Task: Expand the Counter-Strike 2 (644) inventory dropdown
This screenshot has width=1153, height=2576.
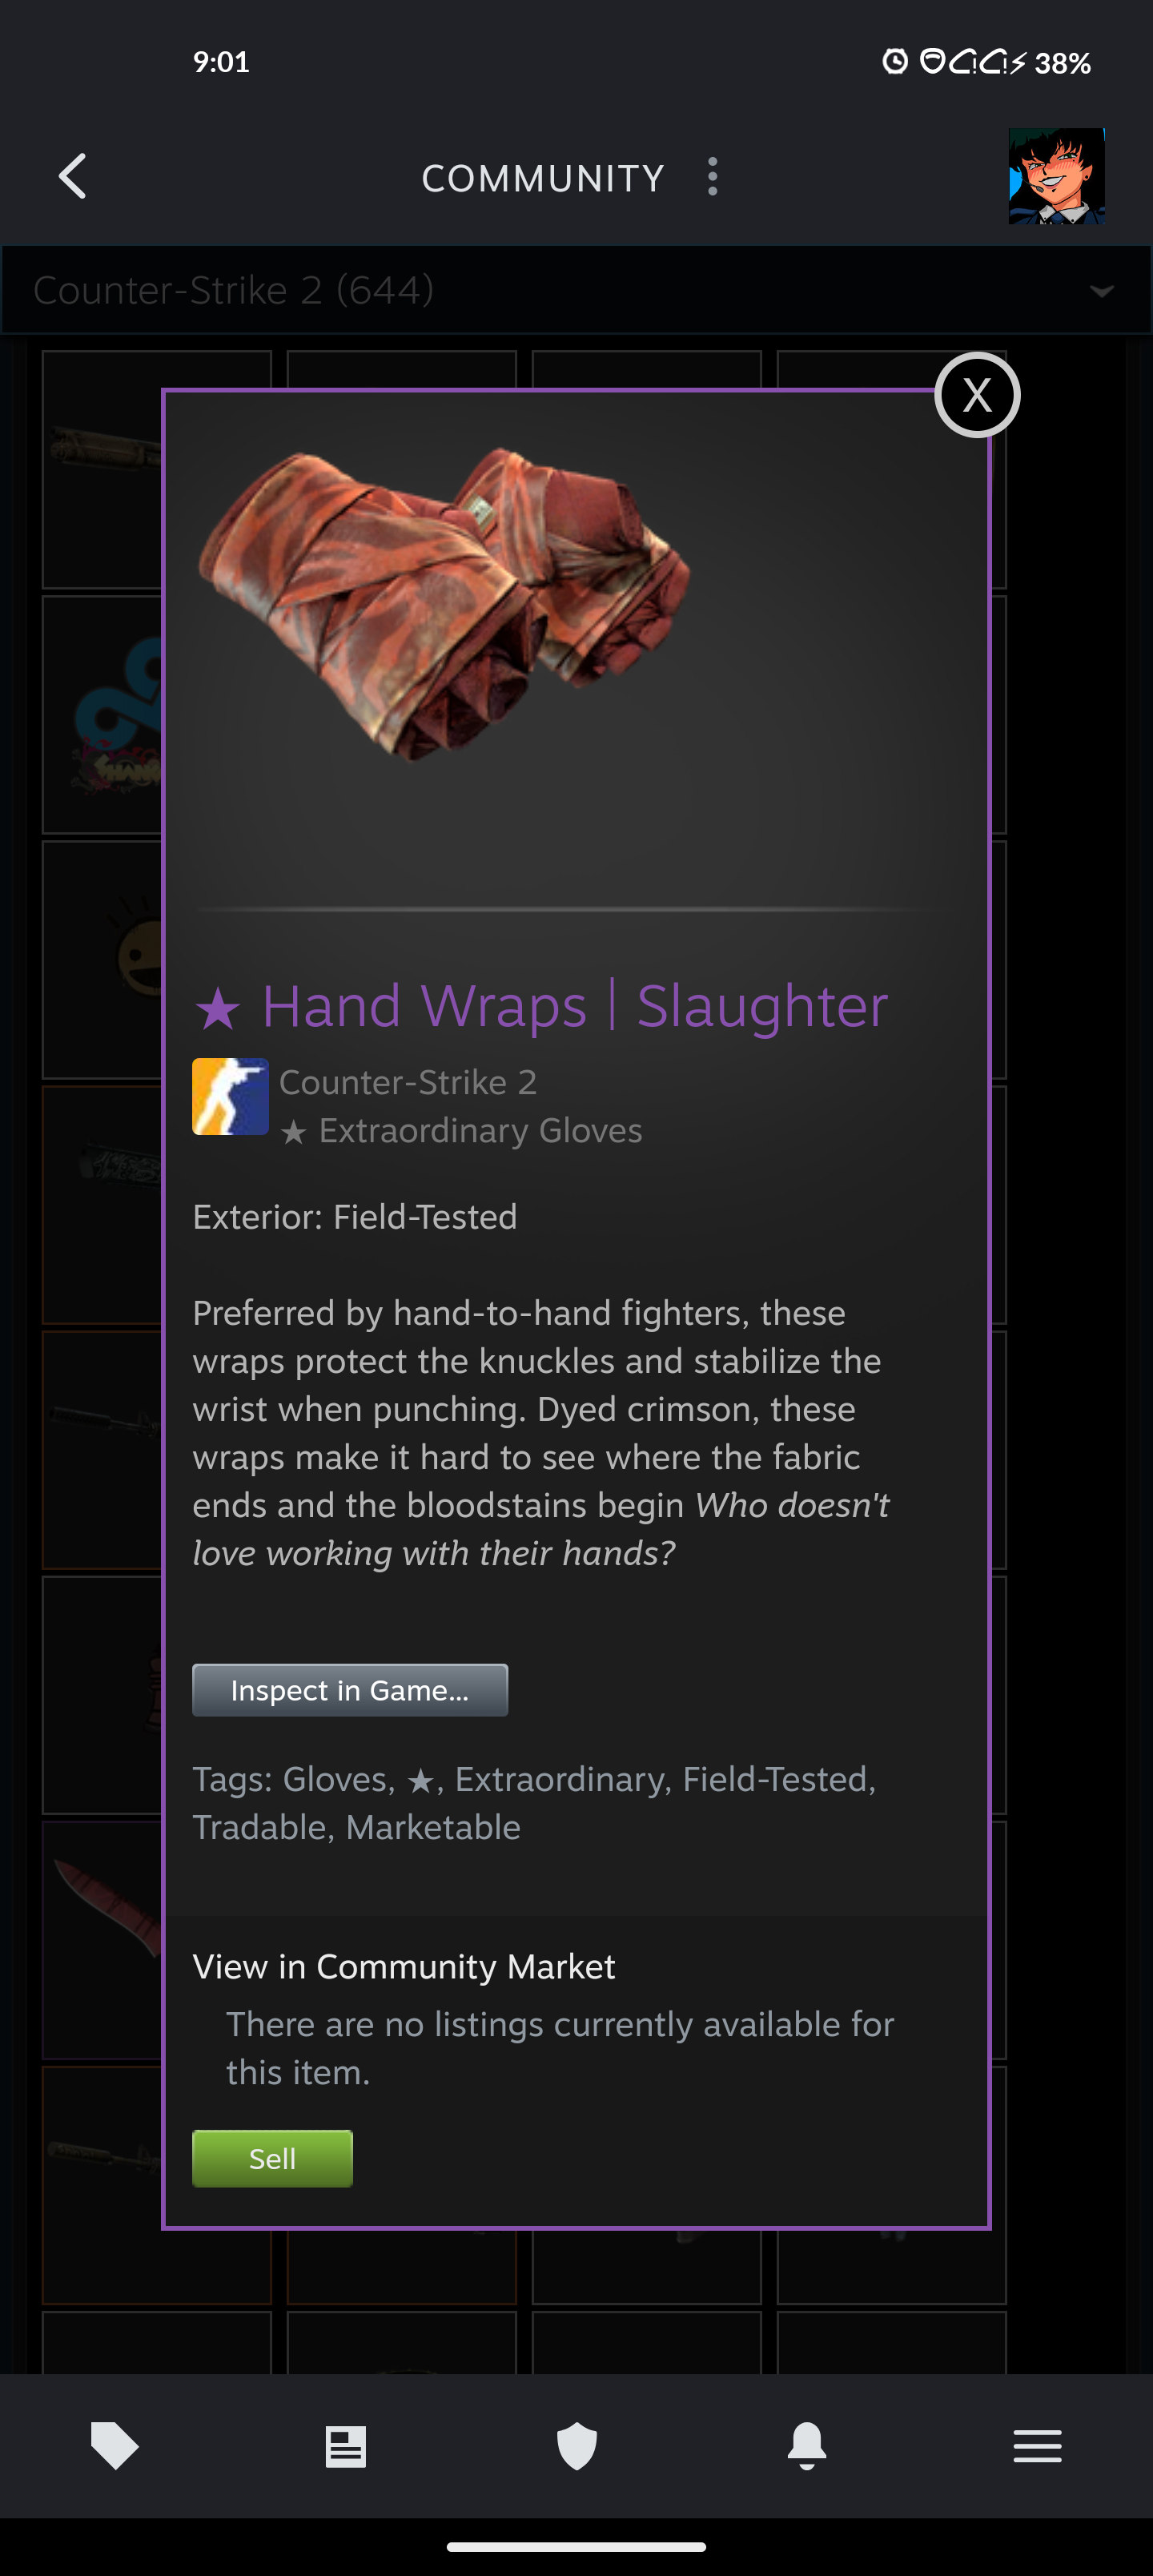Action: [x=576, y=290]
